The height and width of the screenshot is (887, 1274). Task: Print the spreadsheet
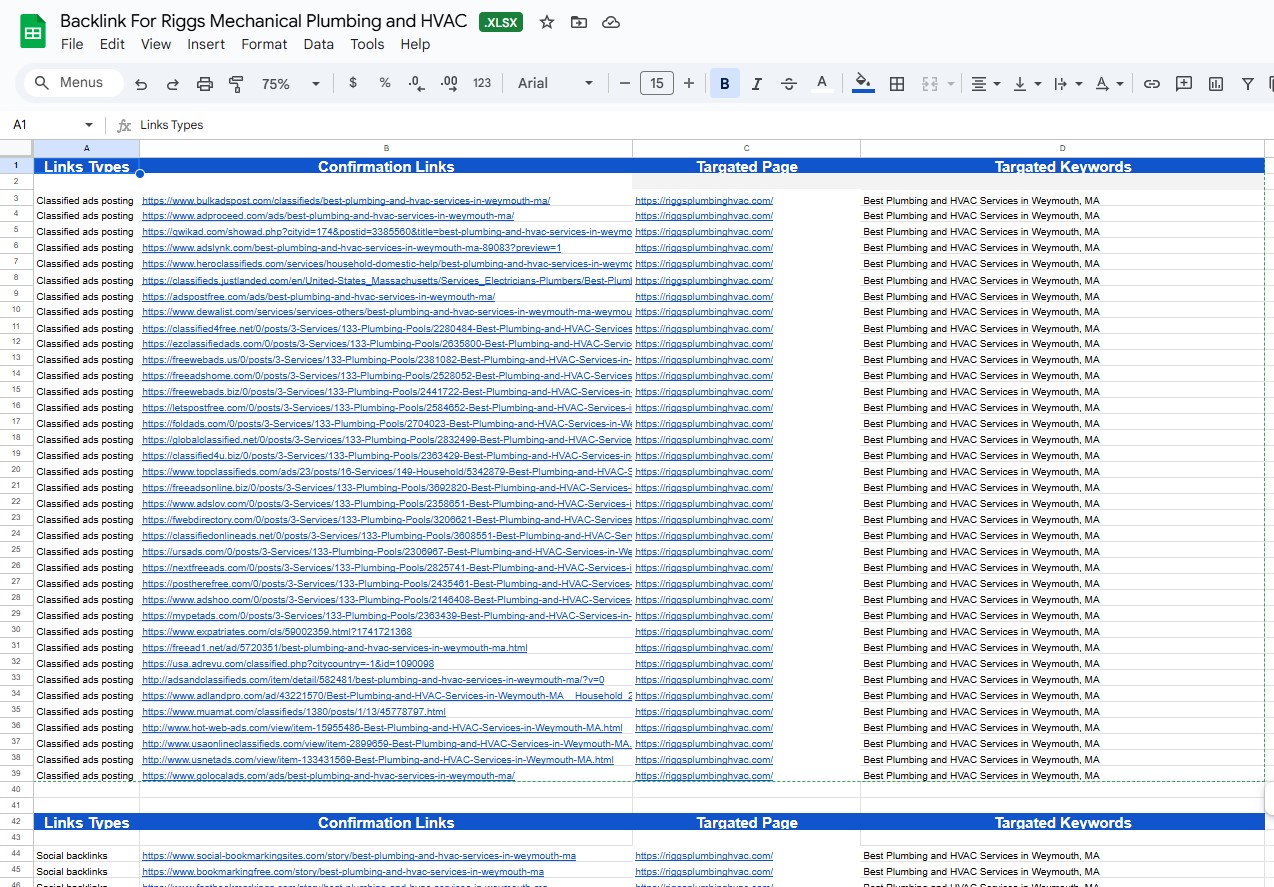[205, 84]
